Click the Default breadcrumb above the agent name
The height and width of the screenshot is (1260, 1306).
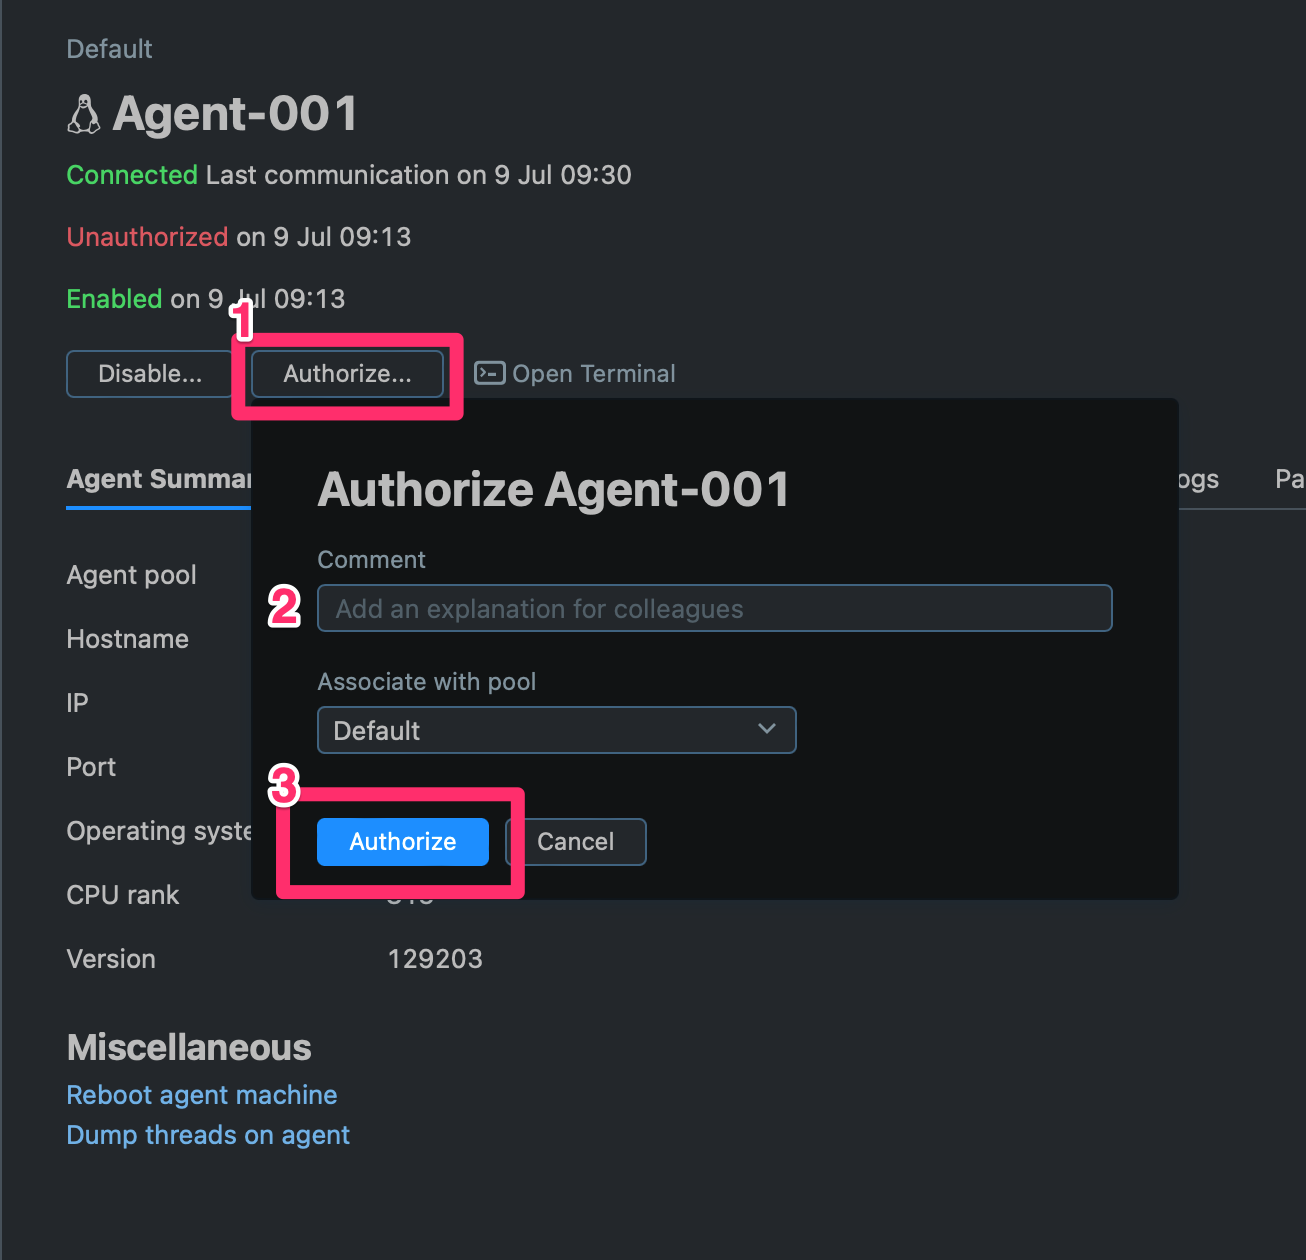pos(108,48)
